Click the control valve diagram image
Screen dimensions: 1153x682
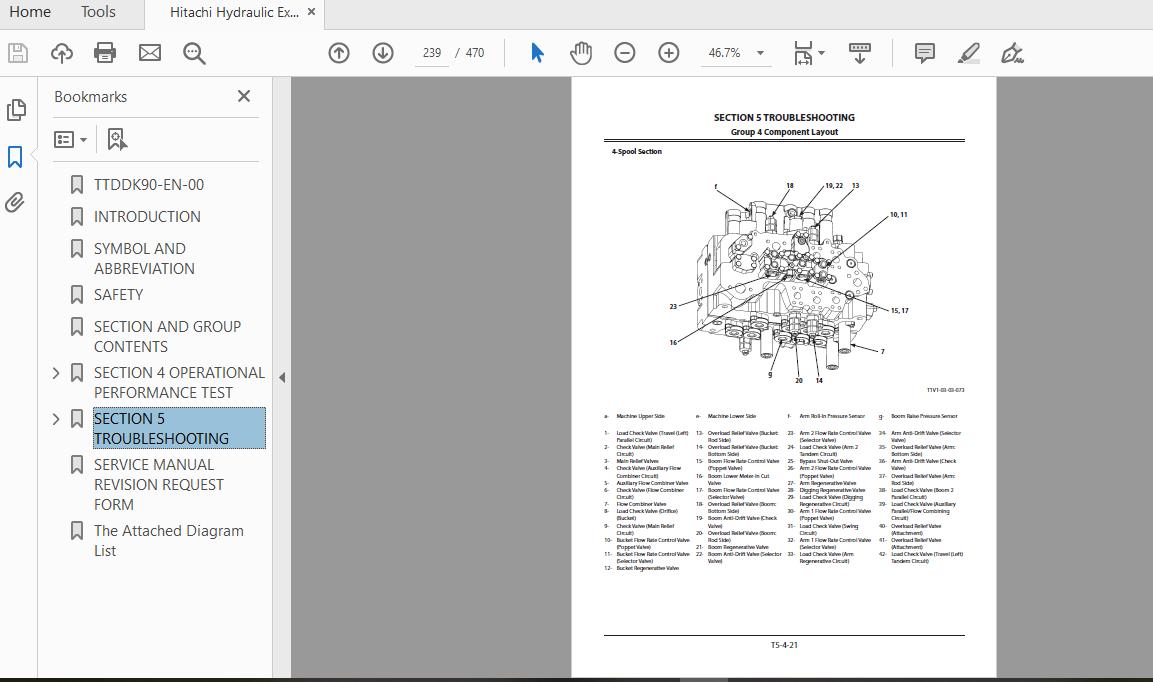click(789, 283)
